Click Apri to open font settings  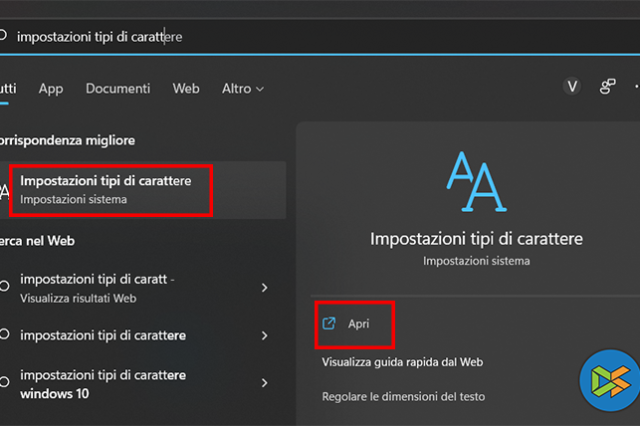coord(358,324)
